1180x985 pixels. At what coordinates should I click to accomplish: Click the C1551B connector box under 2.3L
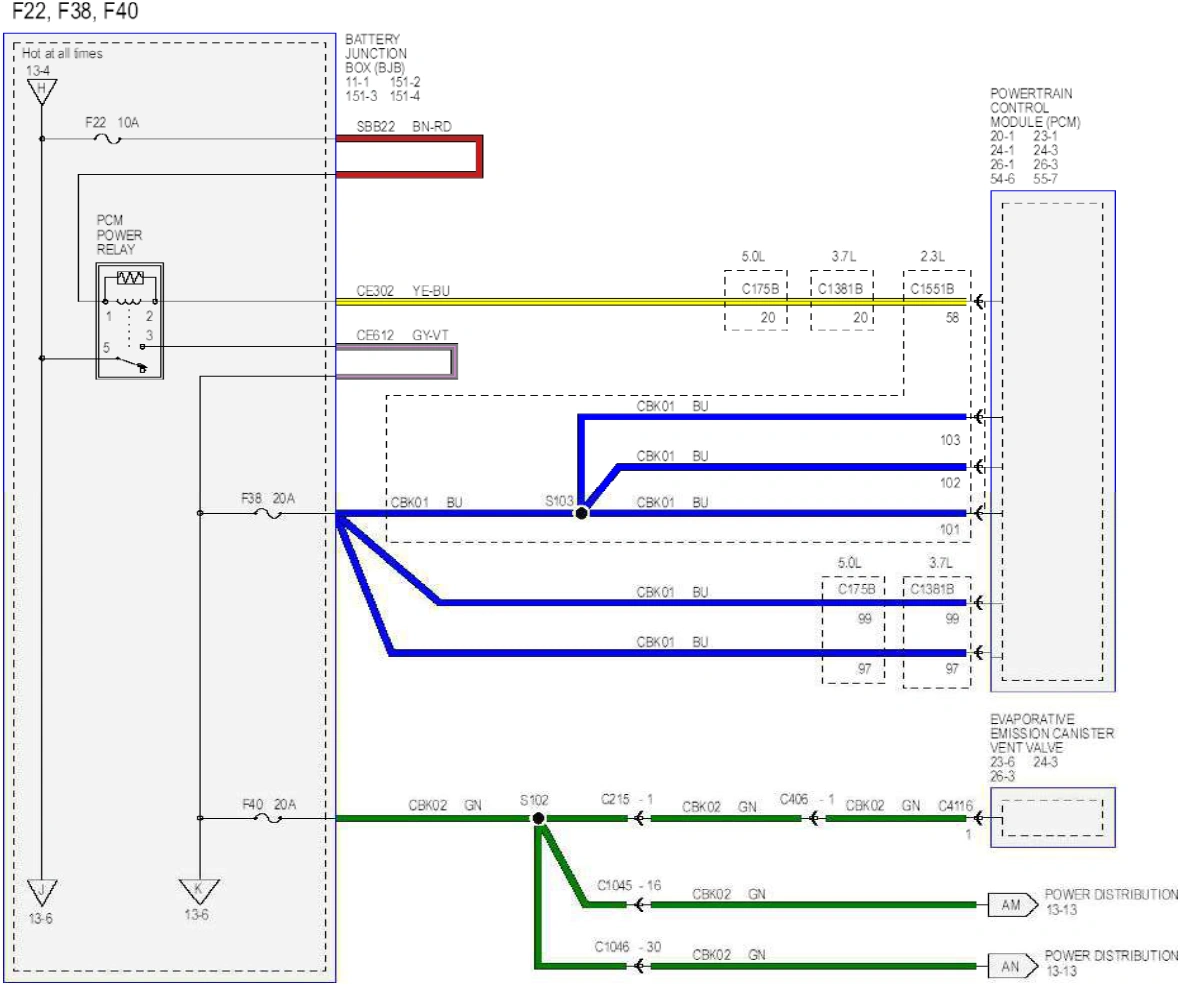(937, 300)
